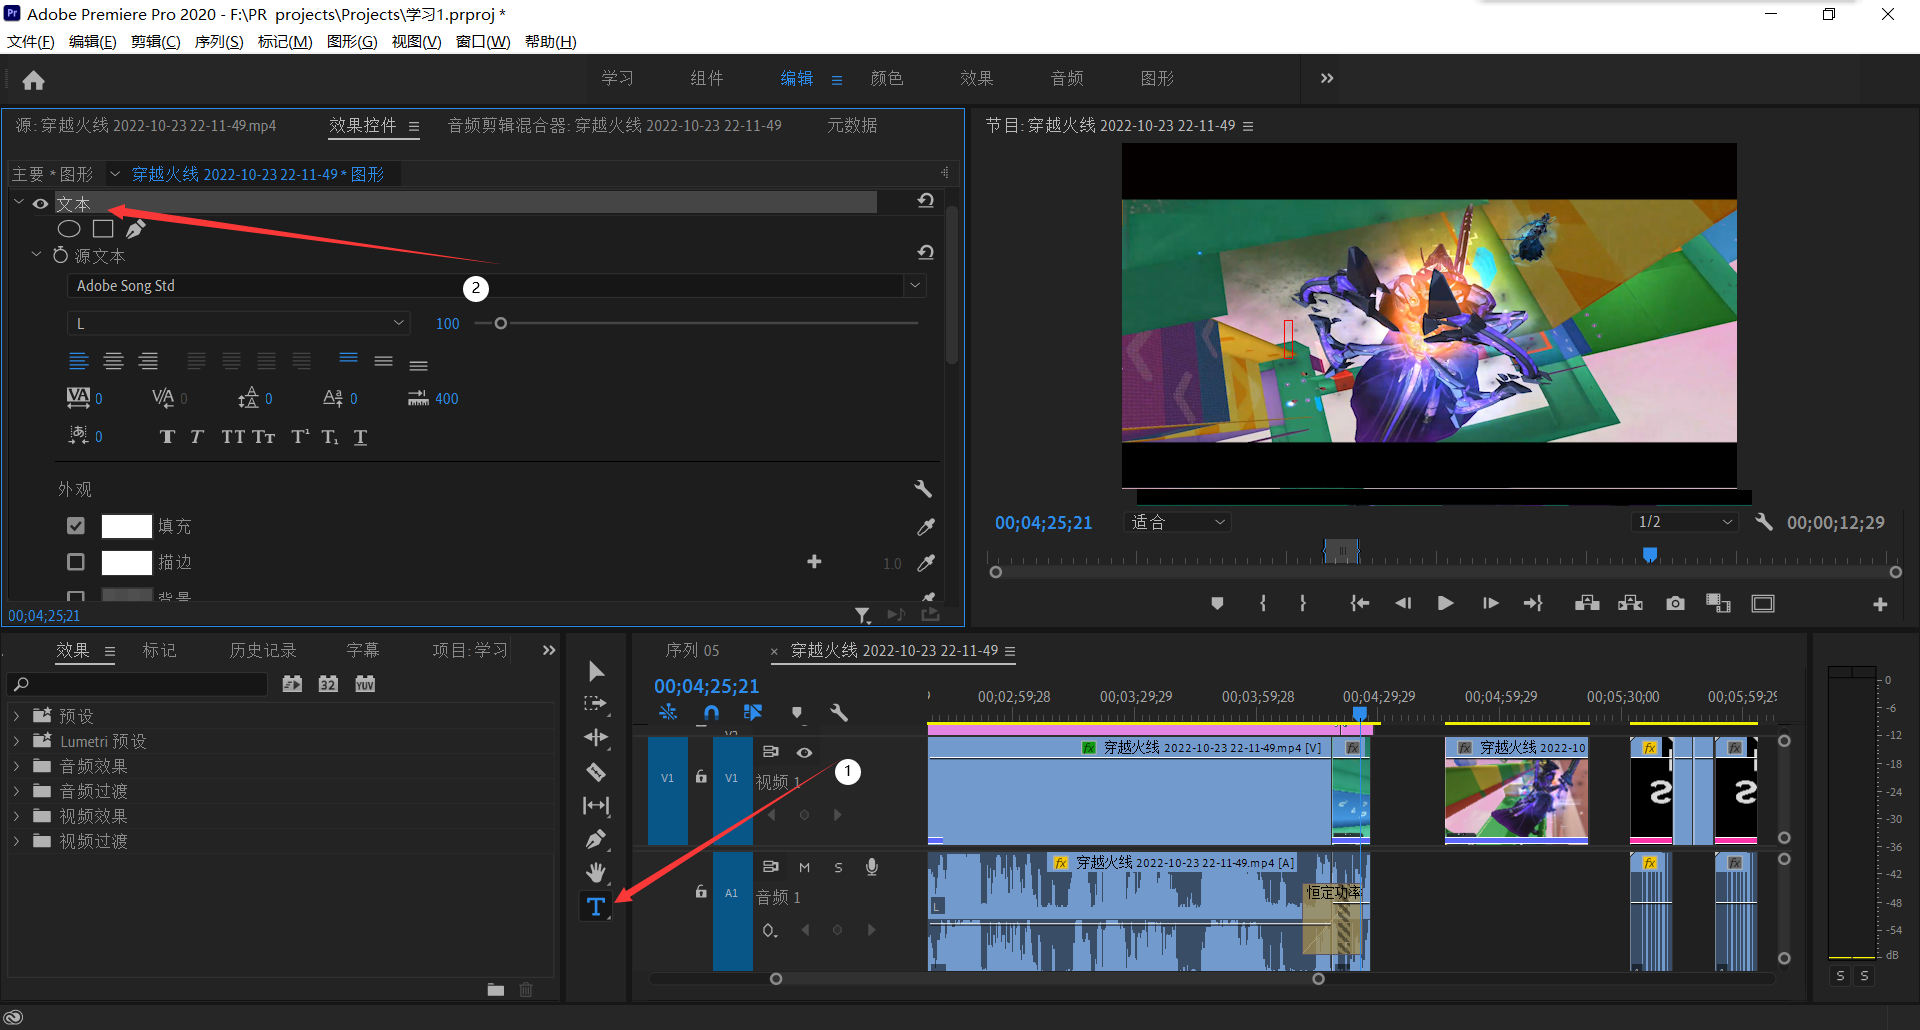Toggle V1 track lock
Viewport: 1920px width, 1030px height.
(x=701, y=777)
